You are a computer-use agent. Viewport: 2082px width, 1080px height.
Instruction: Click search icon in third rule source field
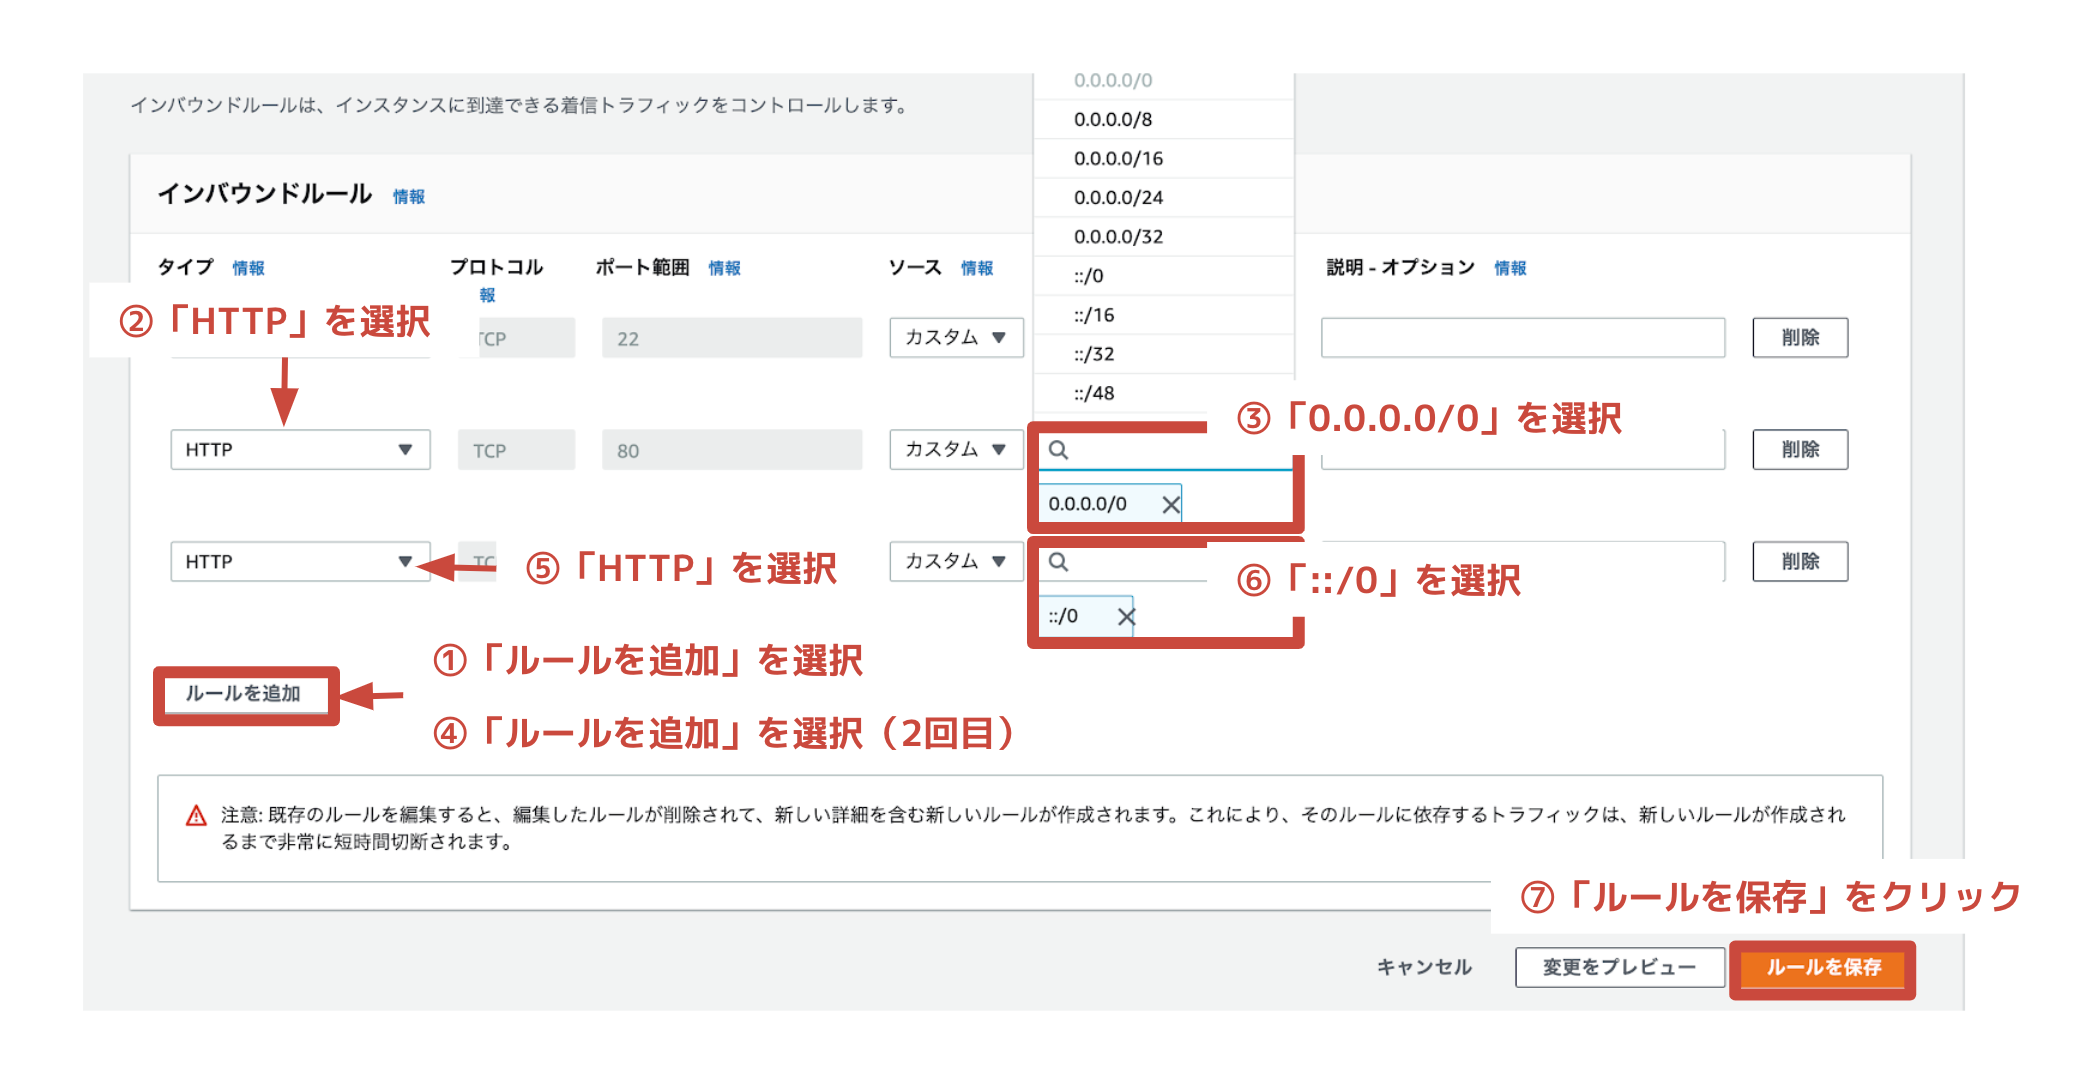click(x=1058, y=562)
